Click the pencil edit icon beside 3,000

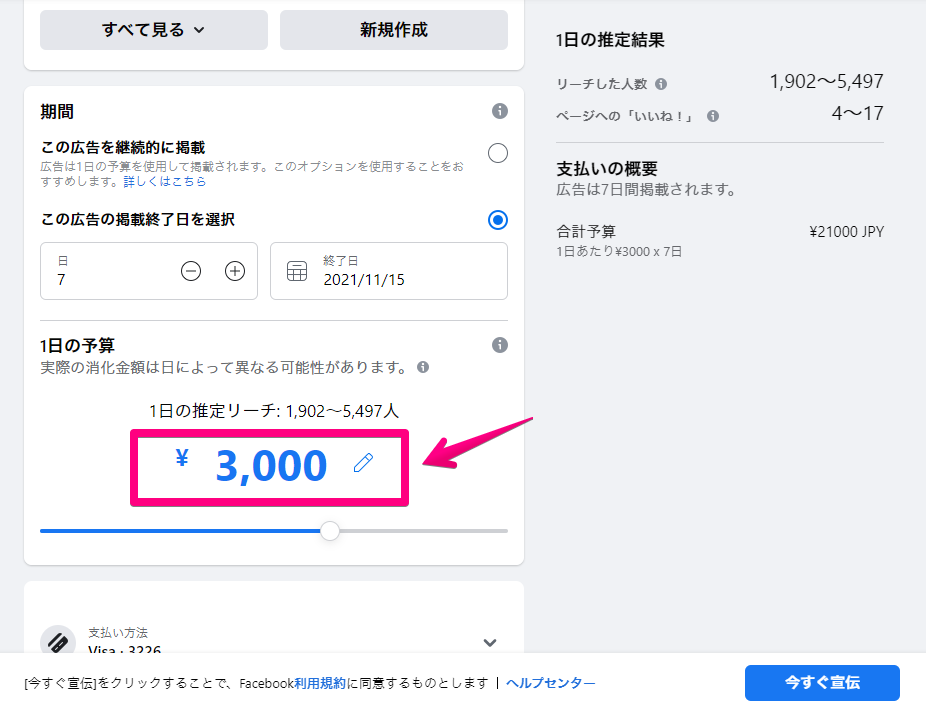(363, 463)
